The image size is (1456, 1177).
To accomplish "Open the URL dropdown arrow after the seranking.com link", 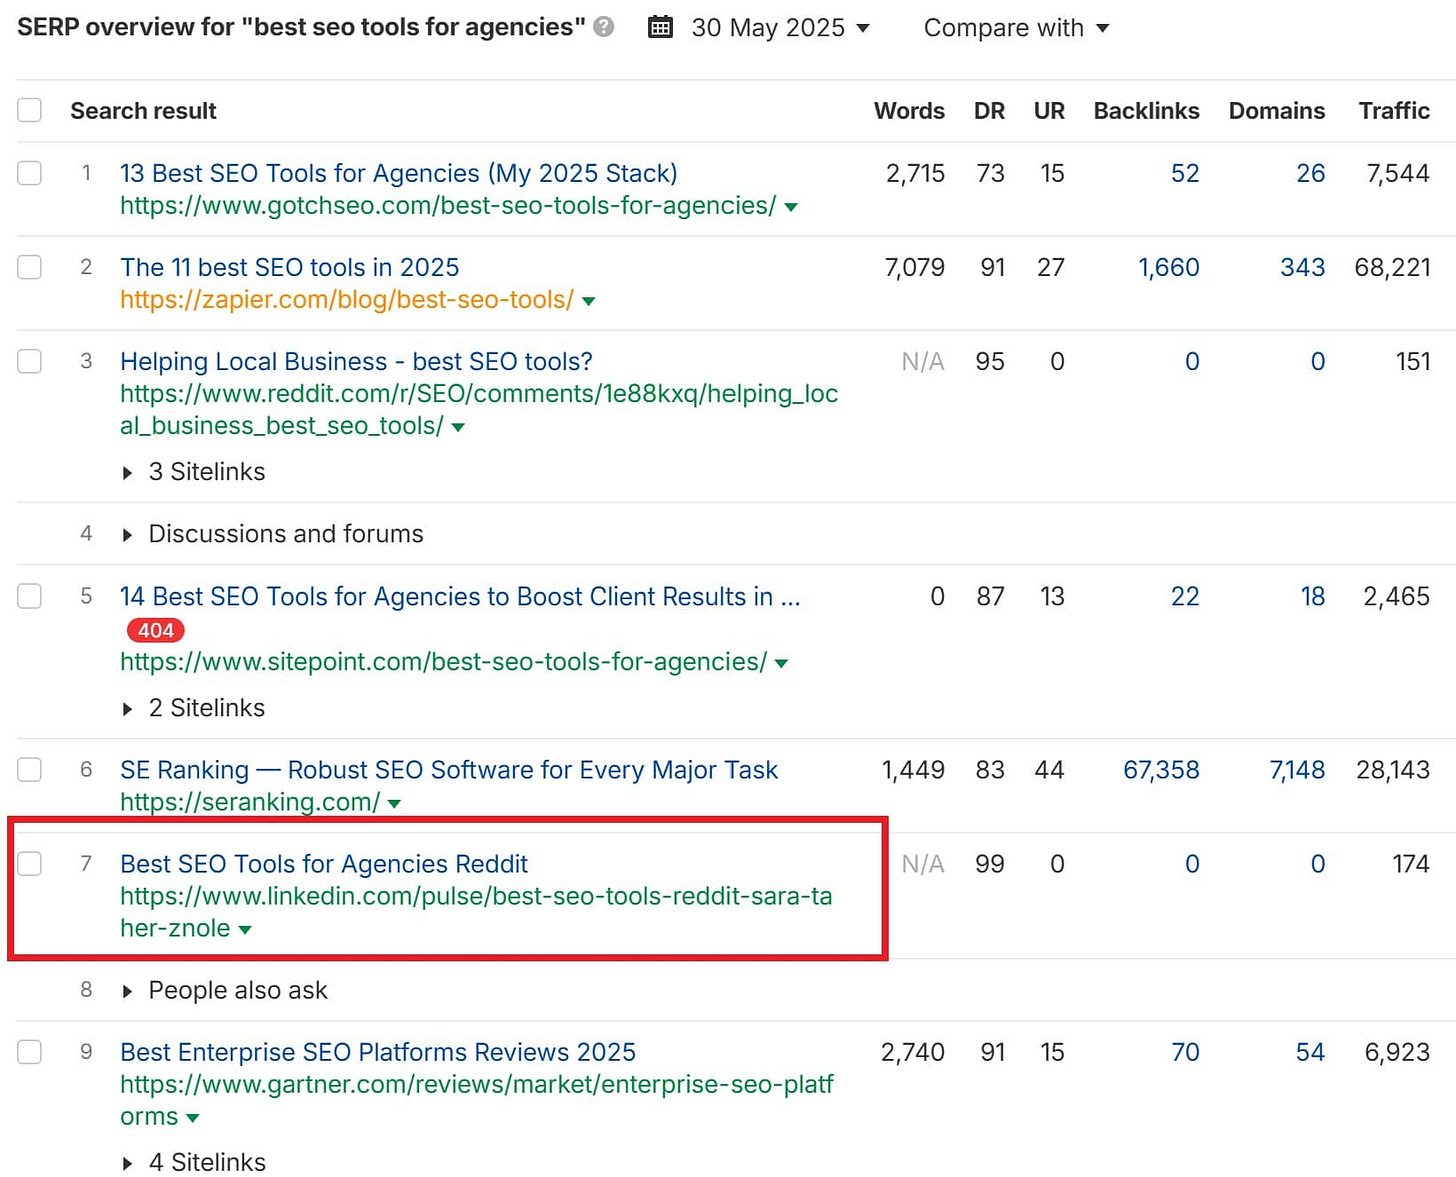I will pyautogui.click(x=394, y=803).
